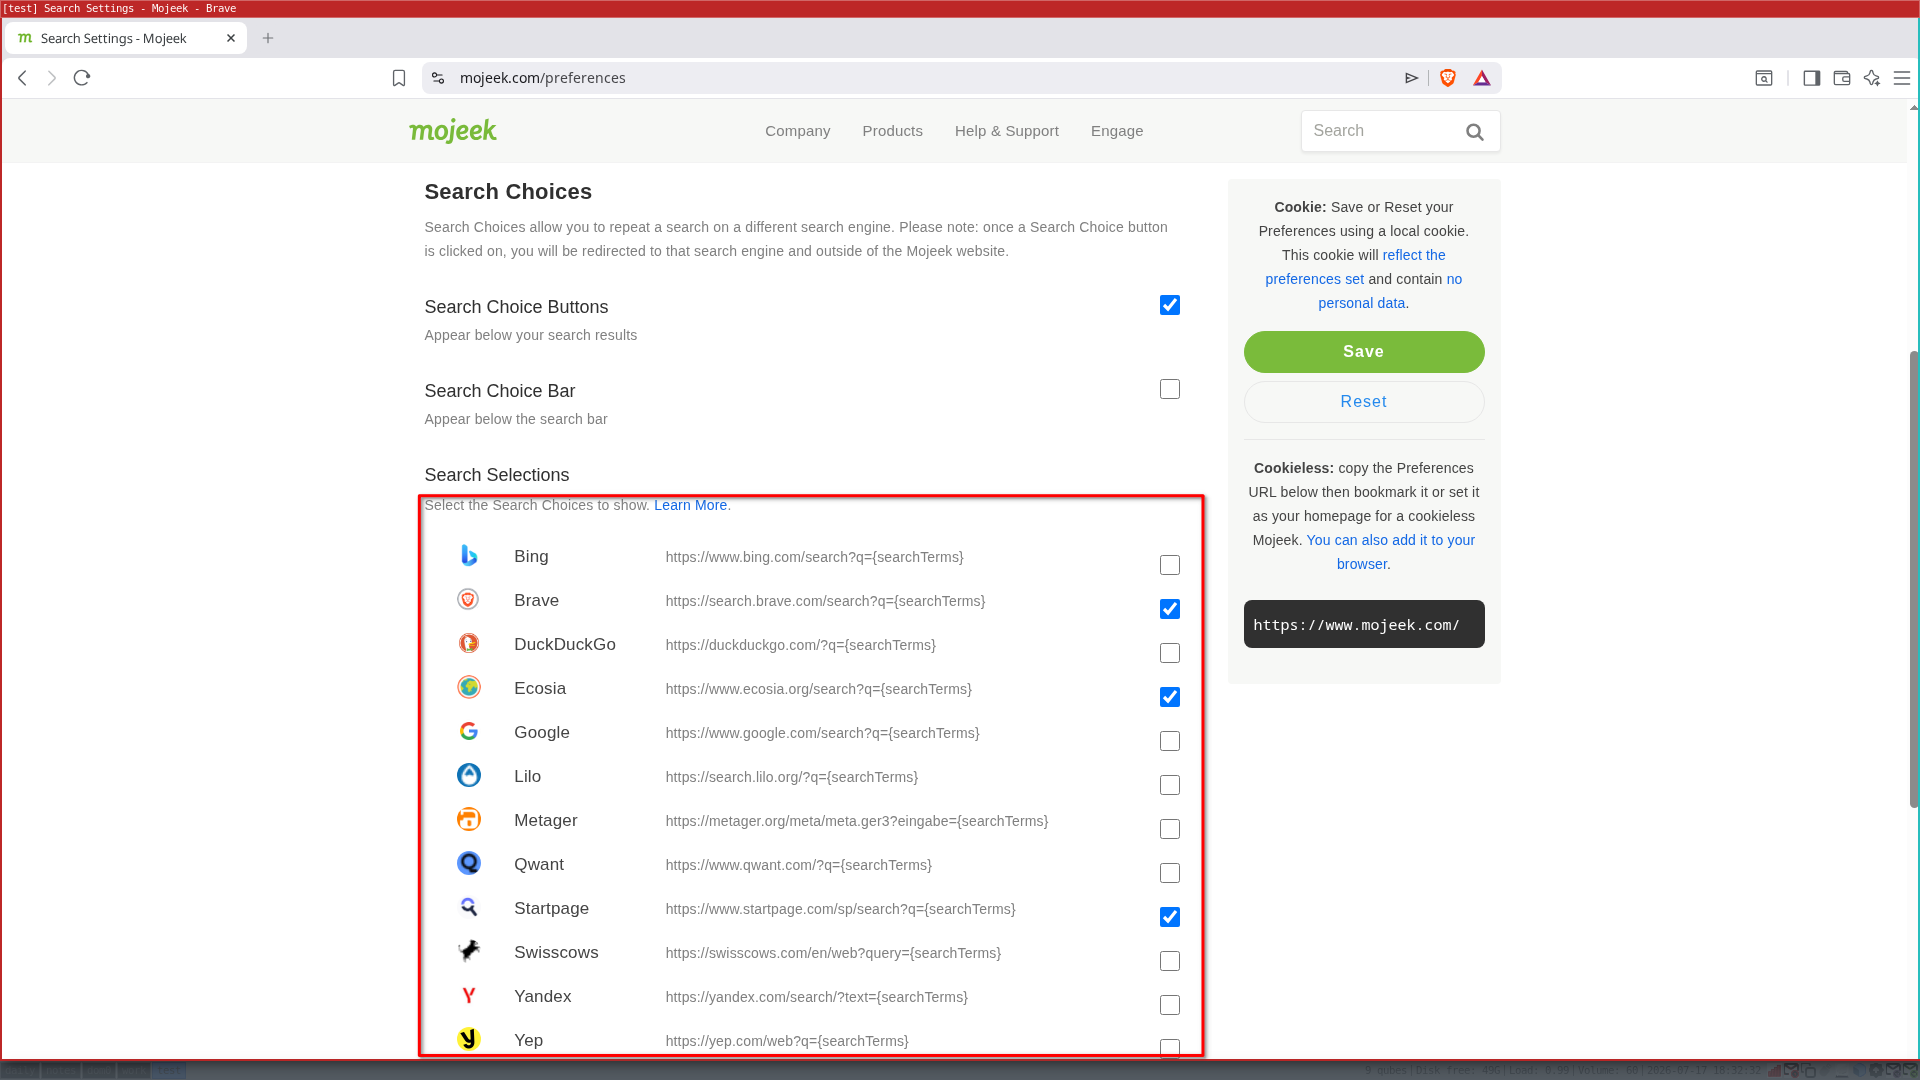Open Brave Shields lion icon
This screenshot has width=1920, height=1080.
point(1448,78)
